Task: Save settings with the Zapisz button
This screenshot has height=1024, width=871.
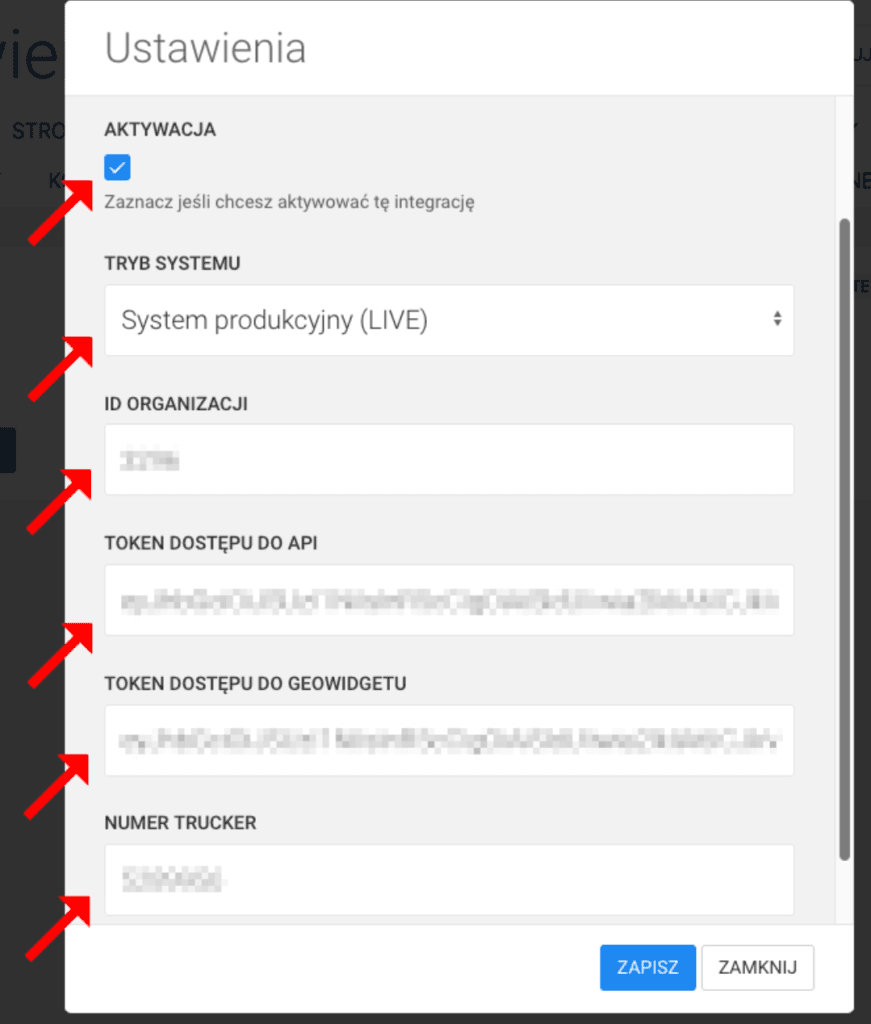Action: click(x=648, y=967)
